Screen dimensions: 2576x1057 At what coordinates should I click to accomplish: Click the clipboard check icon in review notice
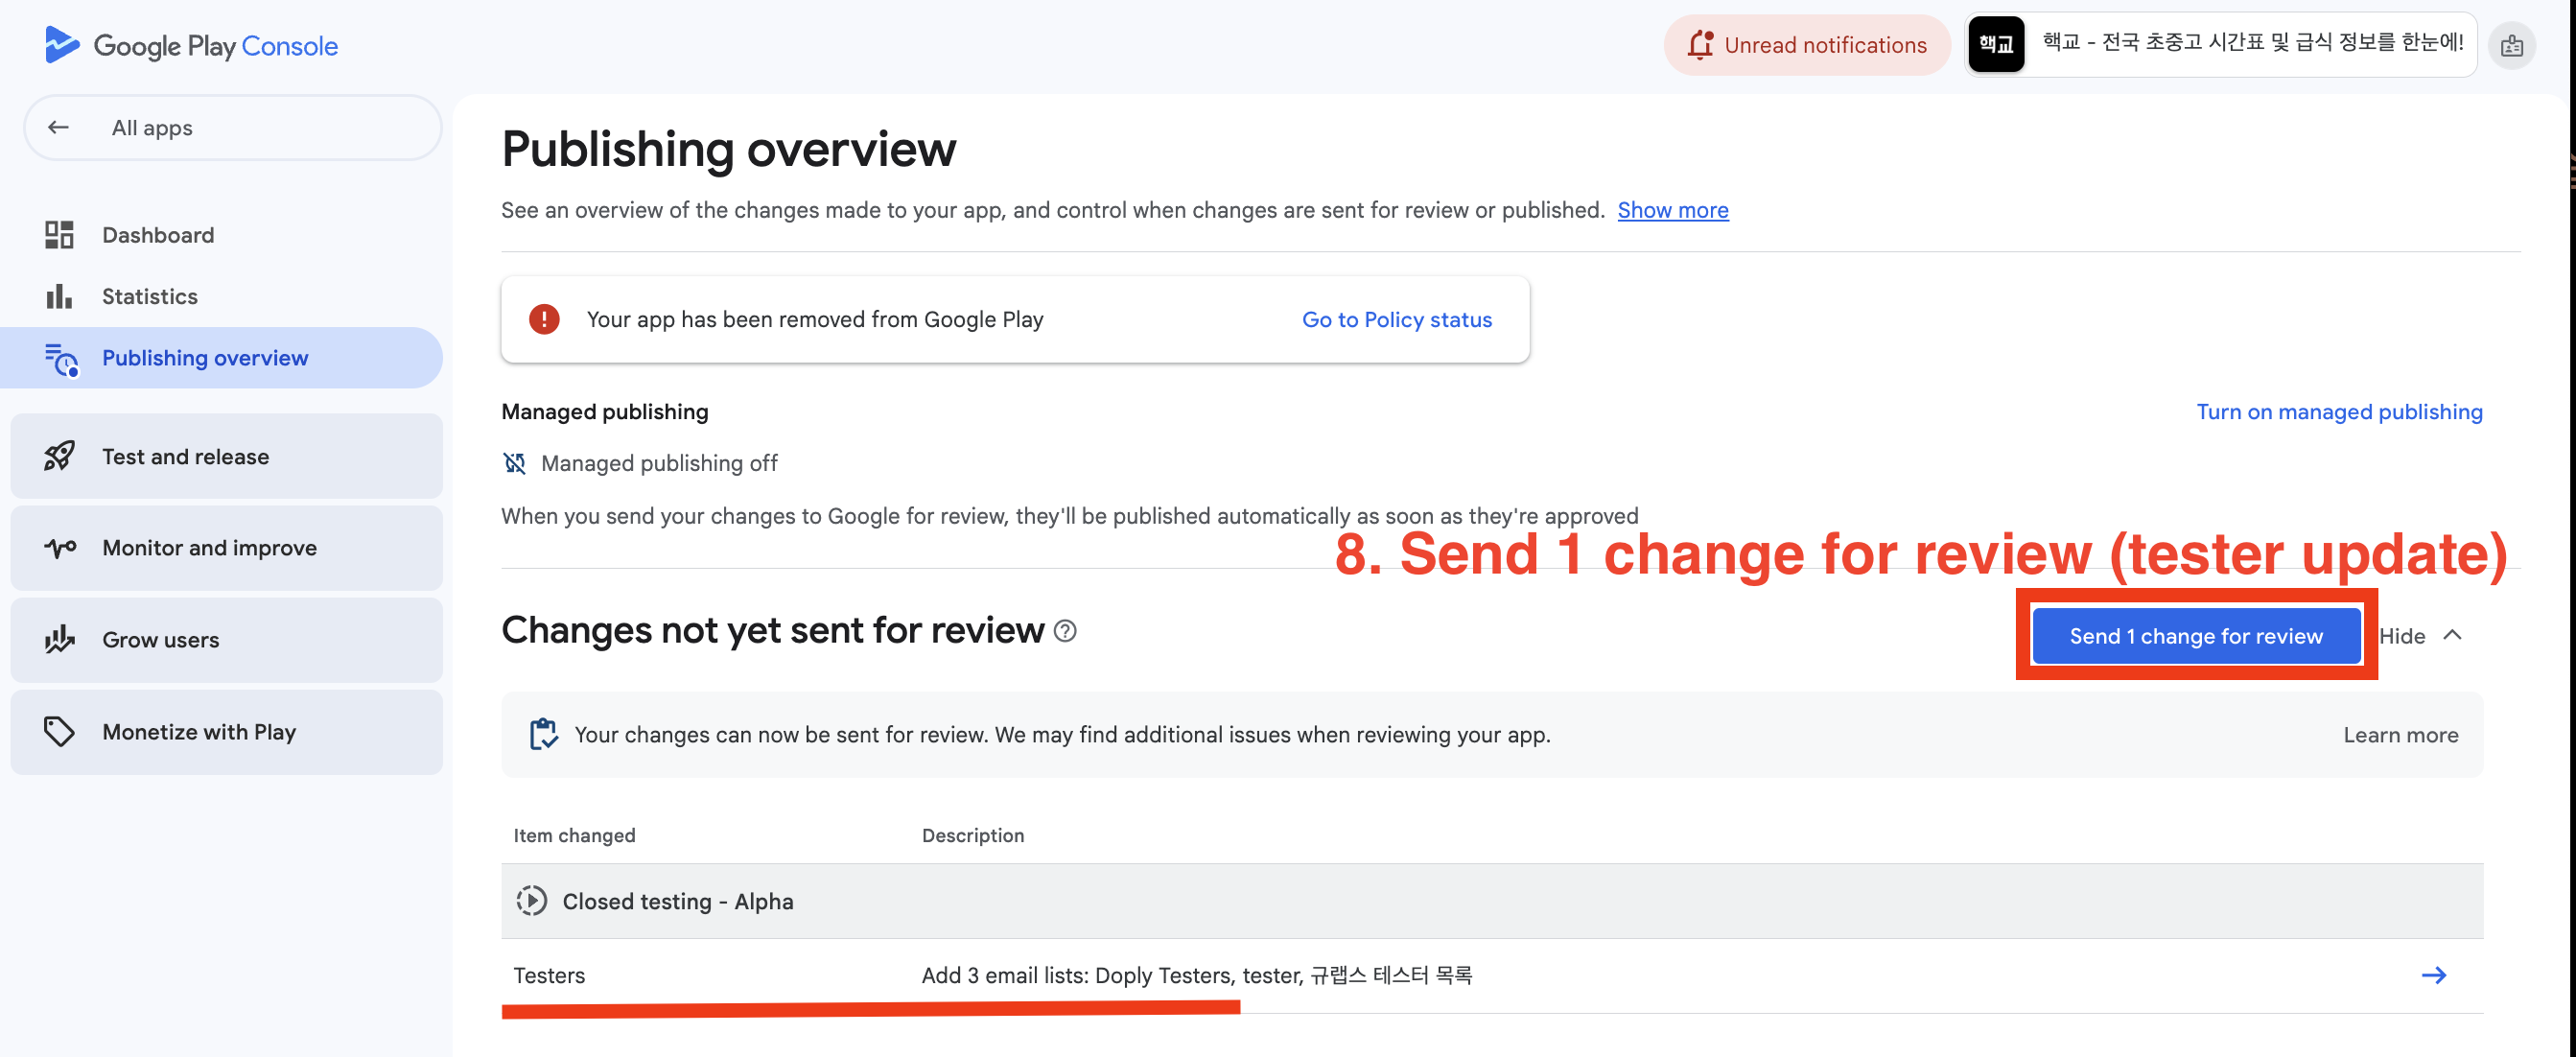click(x=543, y=734)
